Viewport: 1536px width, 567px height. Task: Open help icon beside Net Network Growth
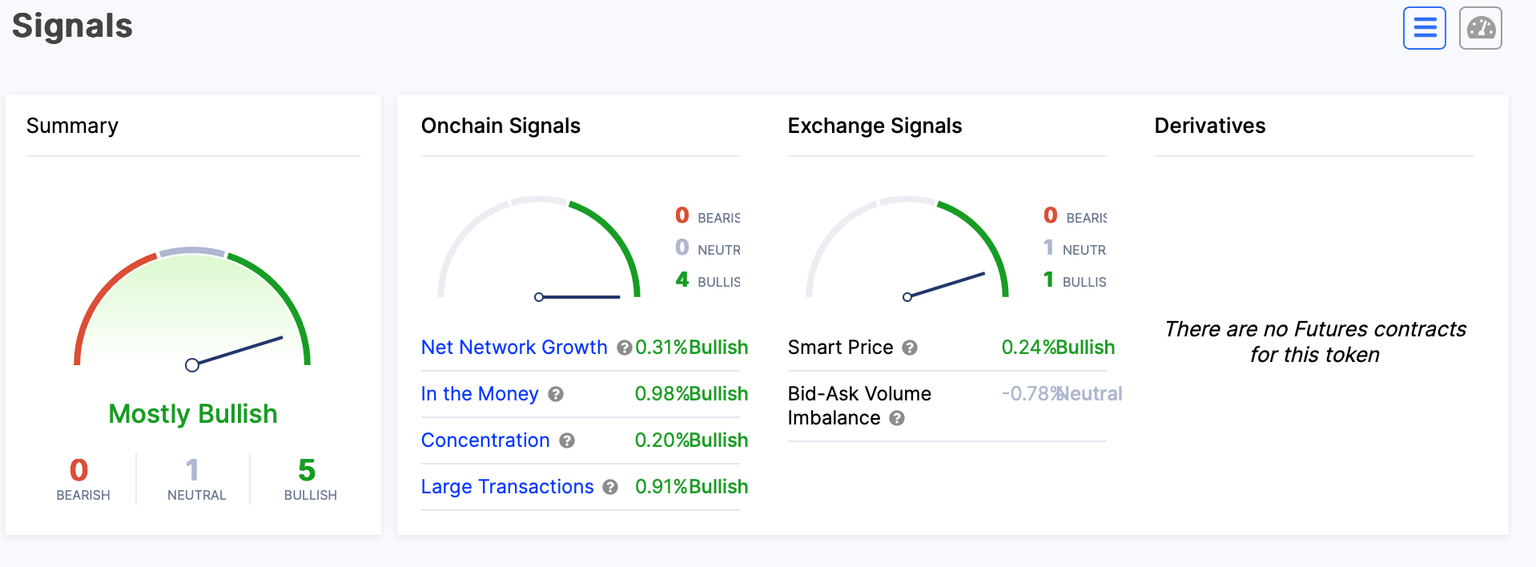click(x=624, y=348)
